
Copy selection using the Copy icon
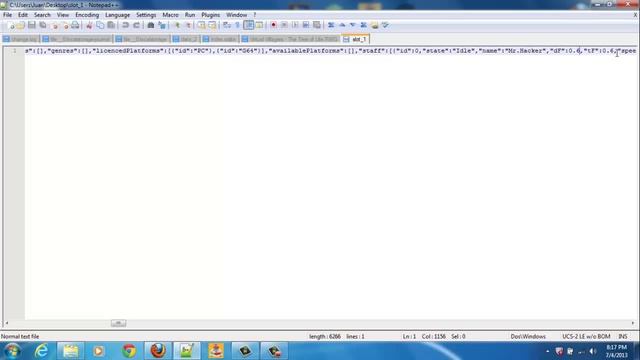tap(100, 25)
